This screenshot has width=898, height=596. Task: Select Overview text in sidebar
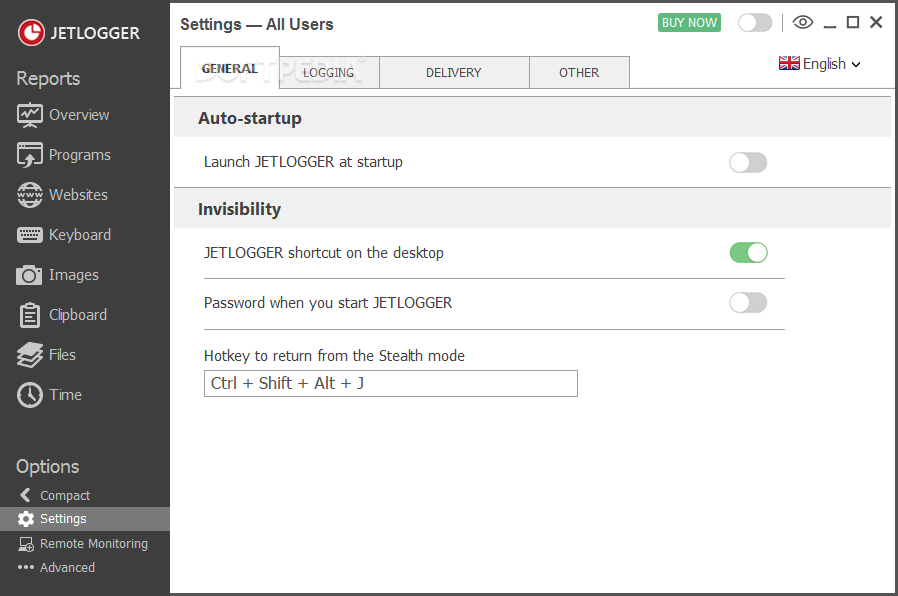(79, 115)
